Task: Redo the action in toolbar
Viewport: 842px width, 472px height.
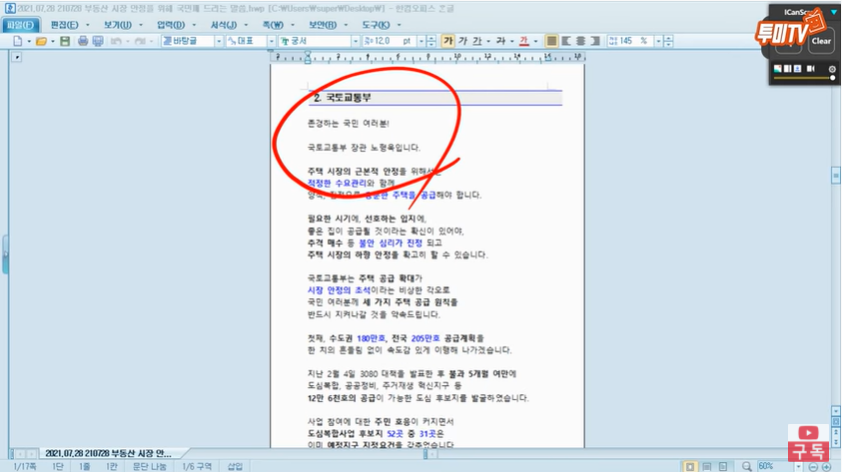Action: 140,41
